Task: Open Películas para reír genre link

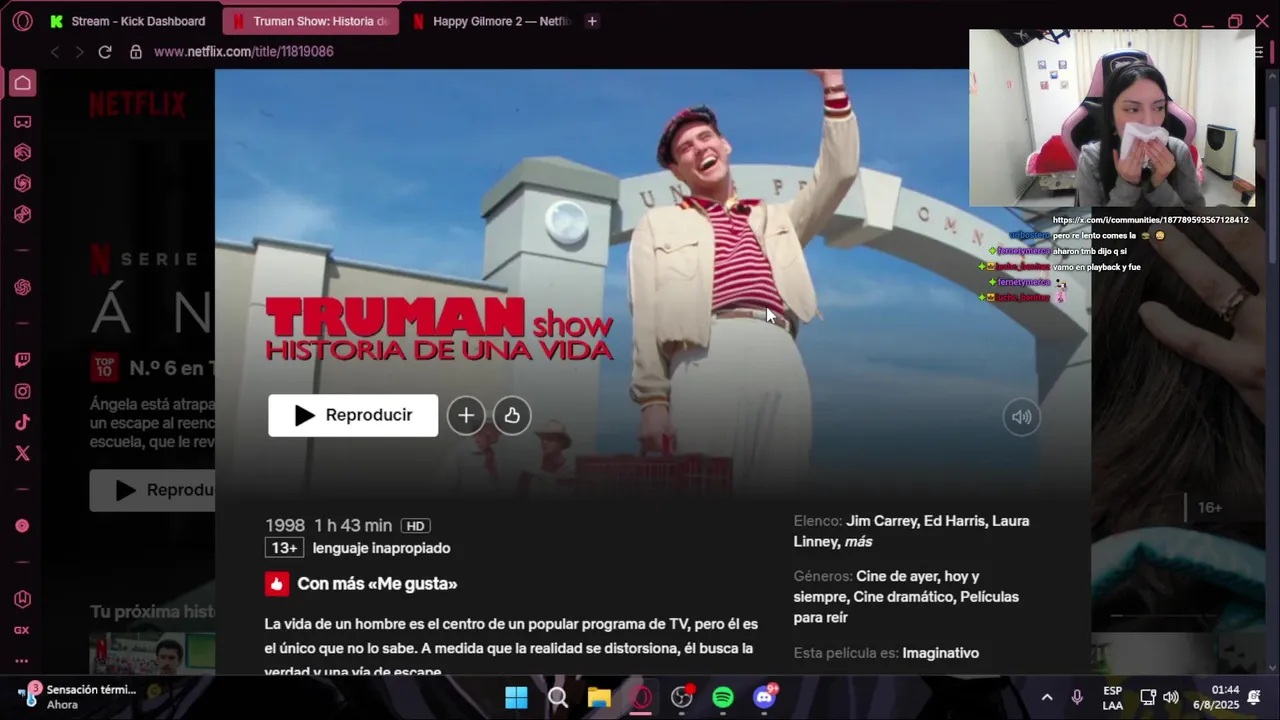Action: click(x=906, y=607)
